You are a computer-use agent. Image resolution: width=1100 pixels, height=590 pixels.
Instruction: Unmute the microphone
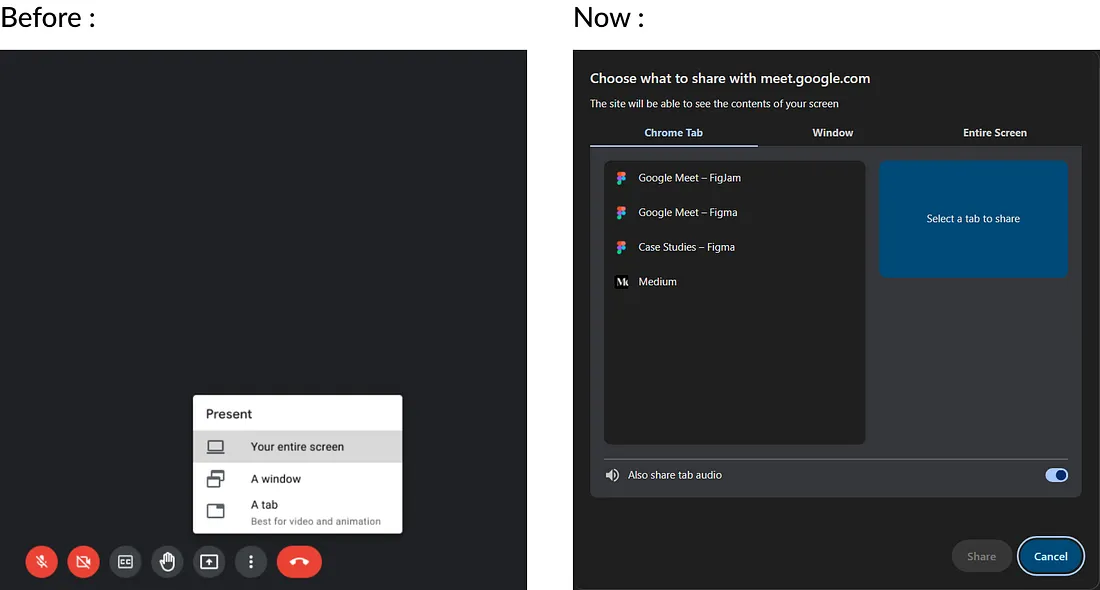point(41,561)
